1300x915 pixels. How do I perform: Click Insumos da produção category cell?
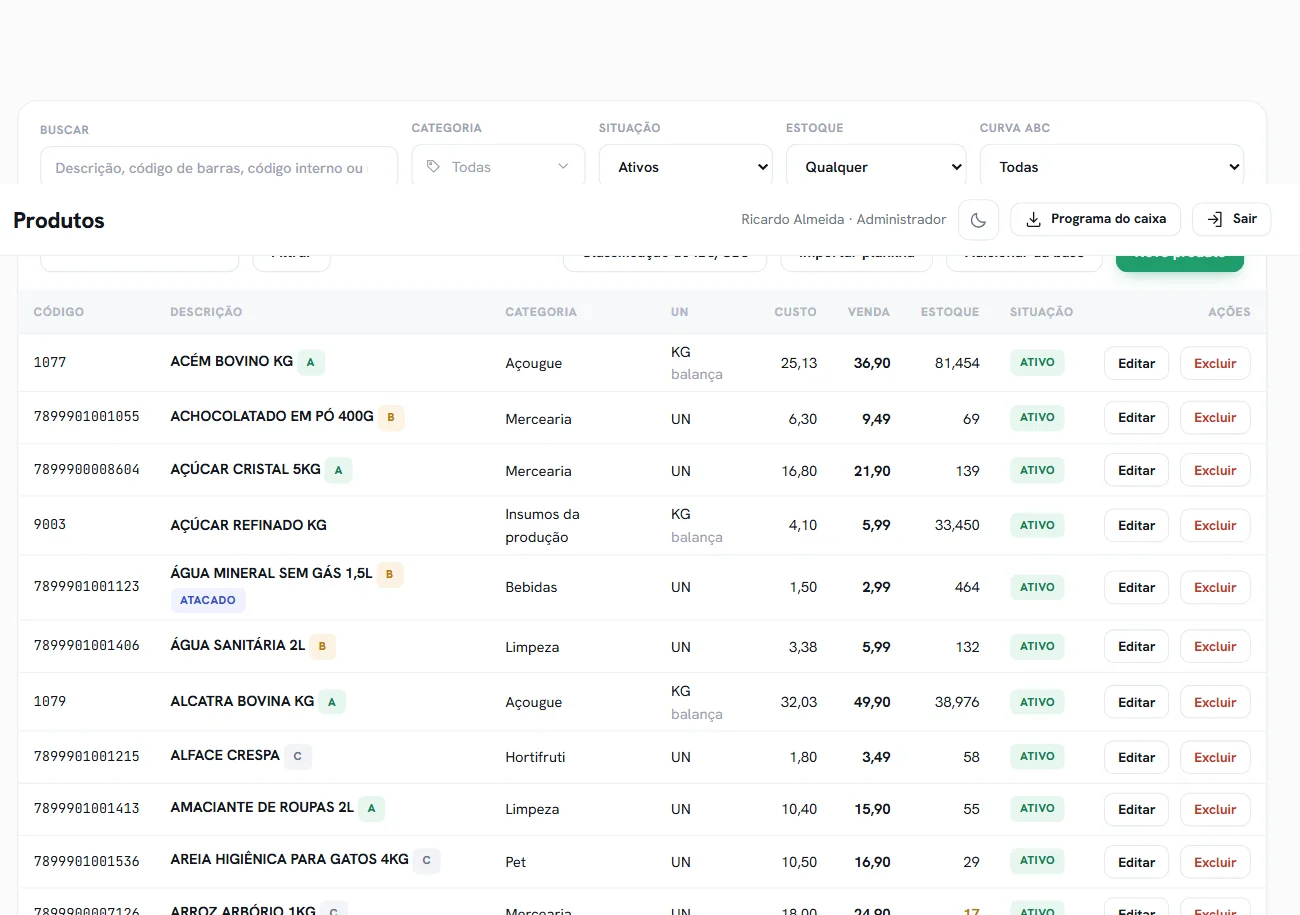543,525
